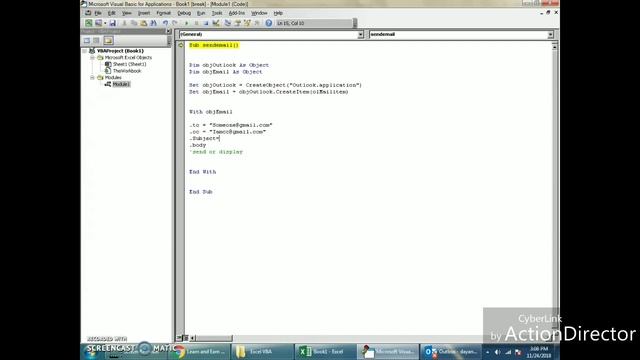The height and width of the screenshot is (360, 640).
Task: Click the Reset stop icon
Action: (206, 23)
